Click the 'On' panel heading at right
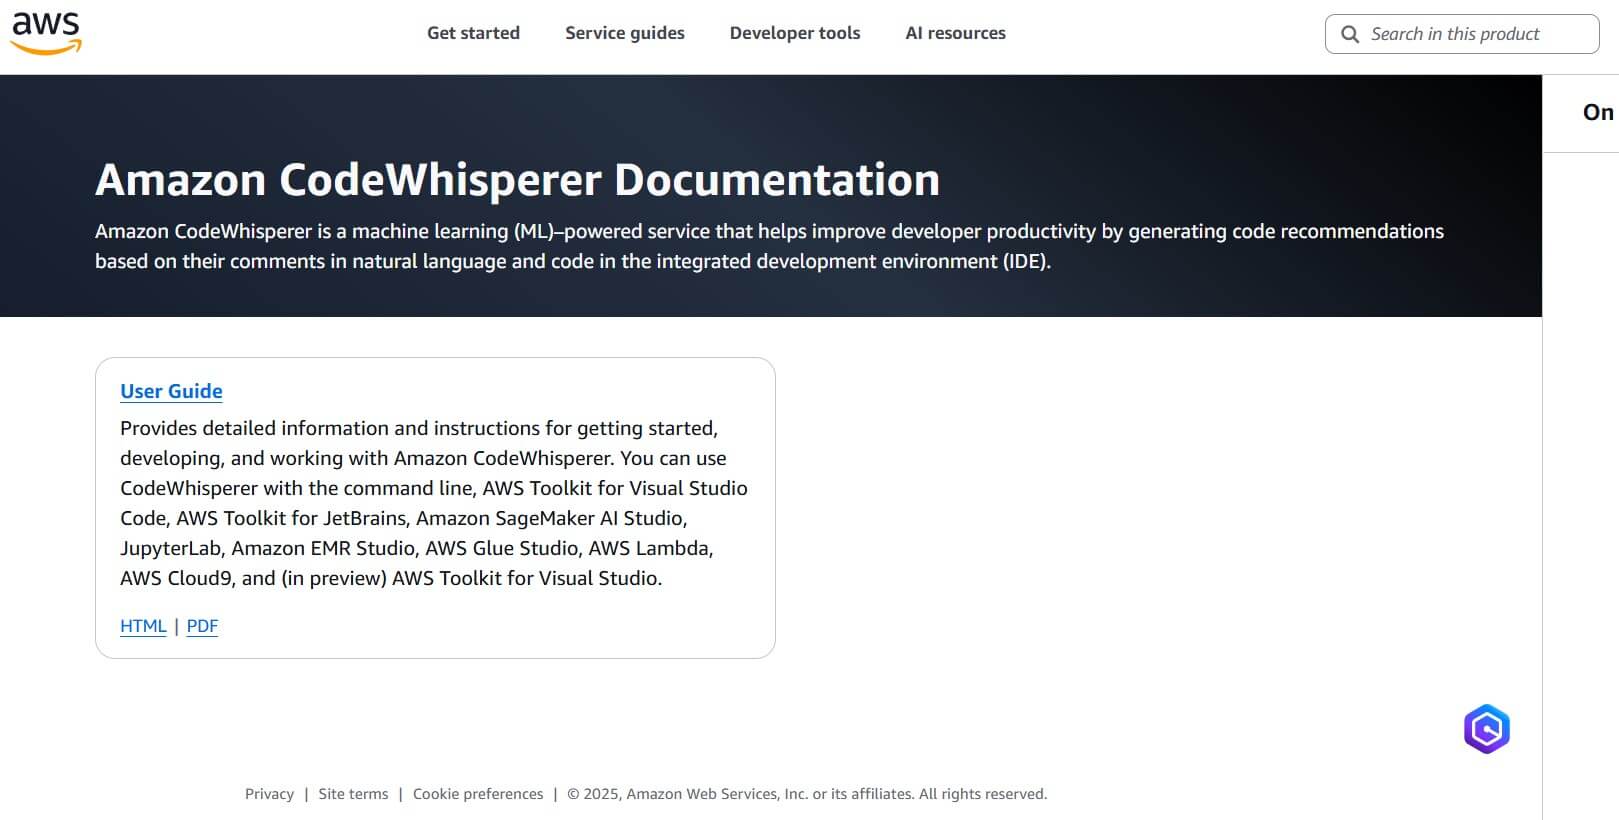The height and width of the screenshot is (820, 1619). point(1598,112)
